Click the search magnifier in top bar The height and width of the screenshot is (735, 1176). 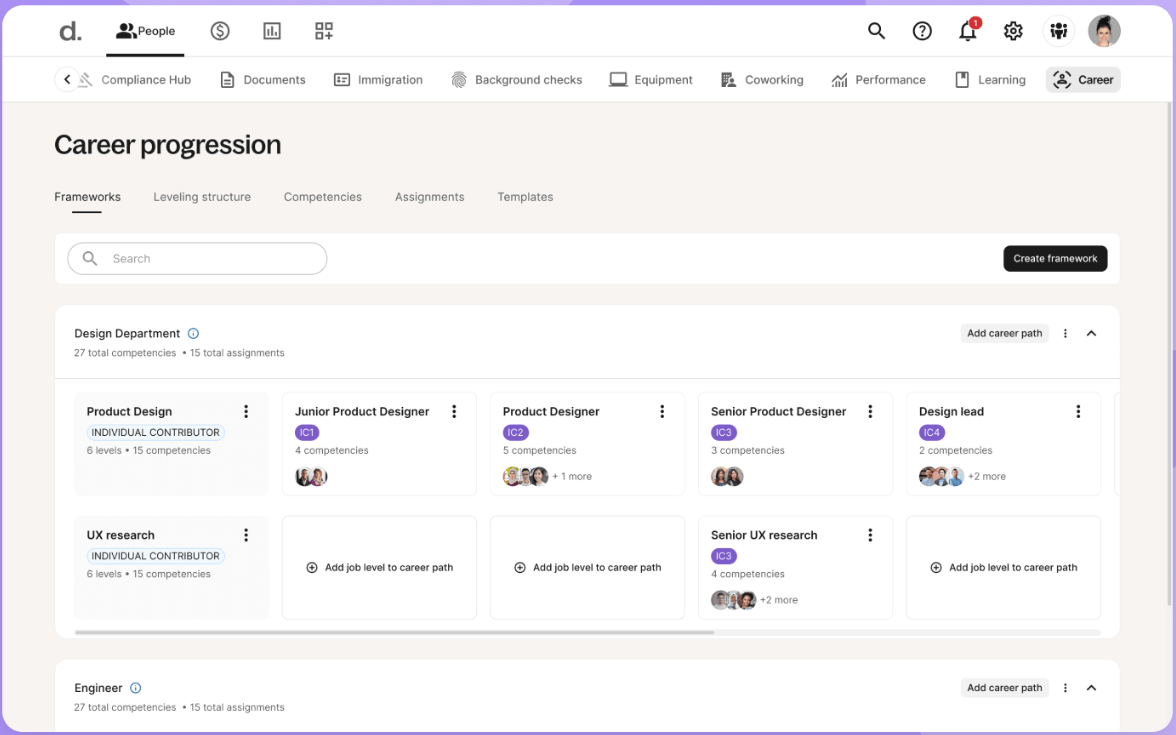click(x=876, y=31)
